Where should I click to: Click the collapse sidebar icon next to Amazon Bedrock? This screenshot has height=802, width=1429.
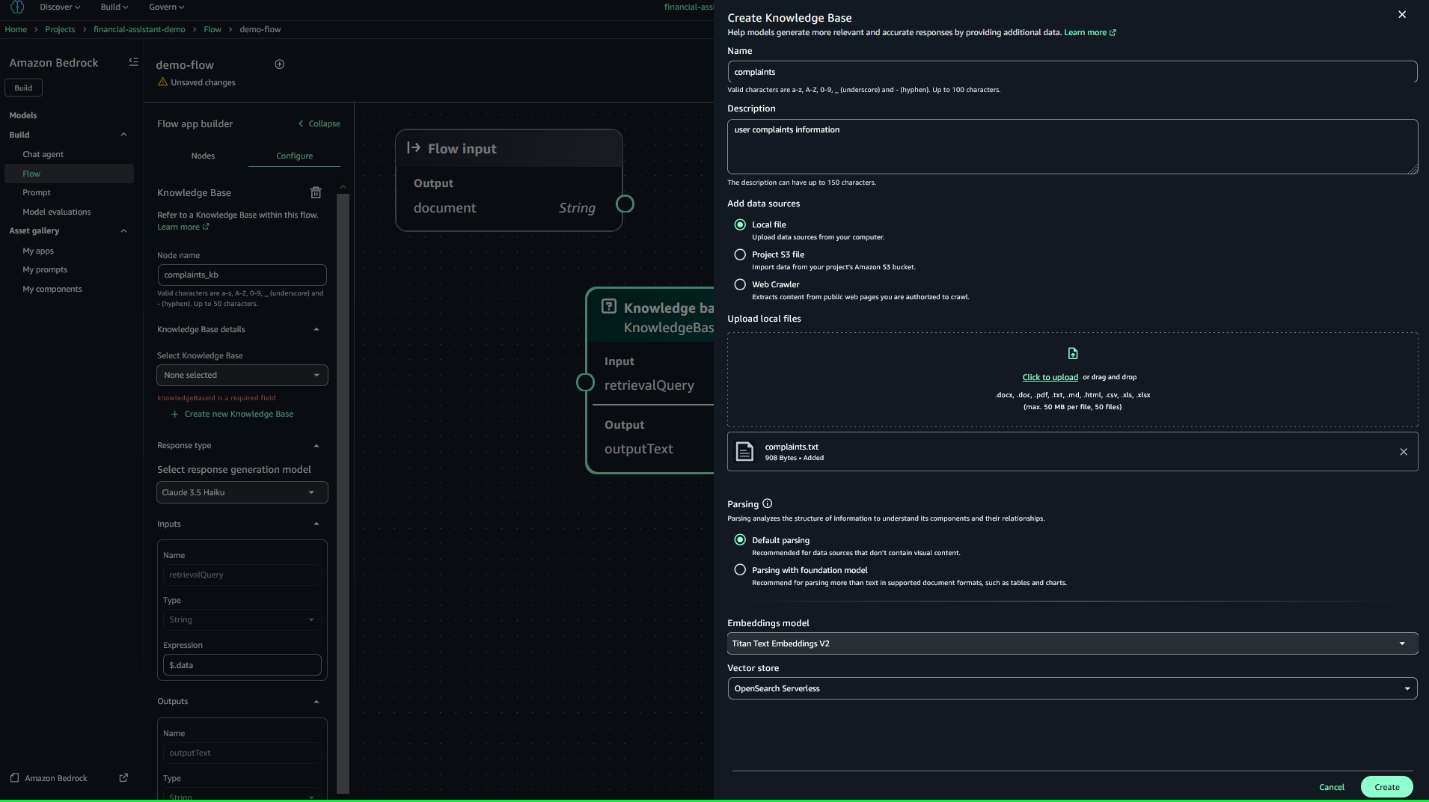point(133,61)
